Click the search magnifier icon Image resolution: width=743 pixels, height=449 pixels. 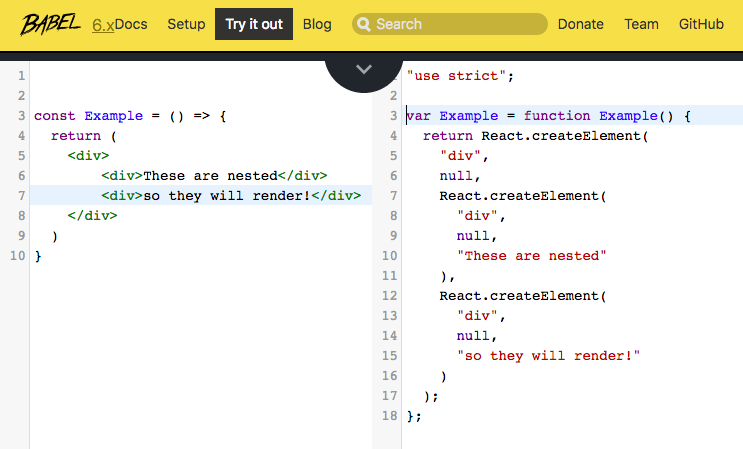(x=363, y=24)
